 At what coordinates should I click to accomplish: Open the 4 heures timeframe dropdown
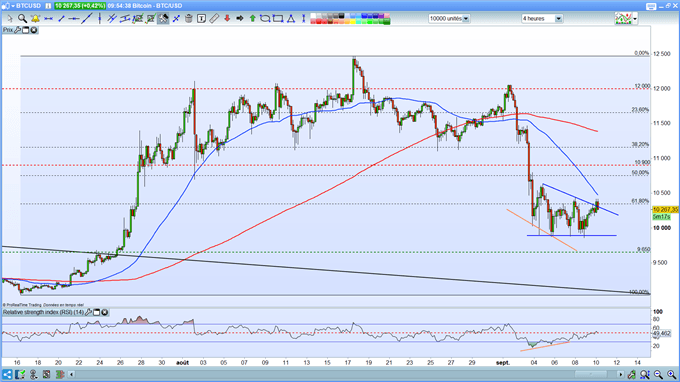pyautogui.click(x=542, y=19)
